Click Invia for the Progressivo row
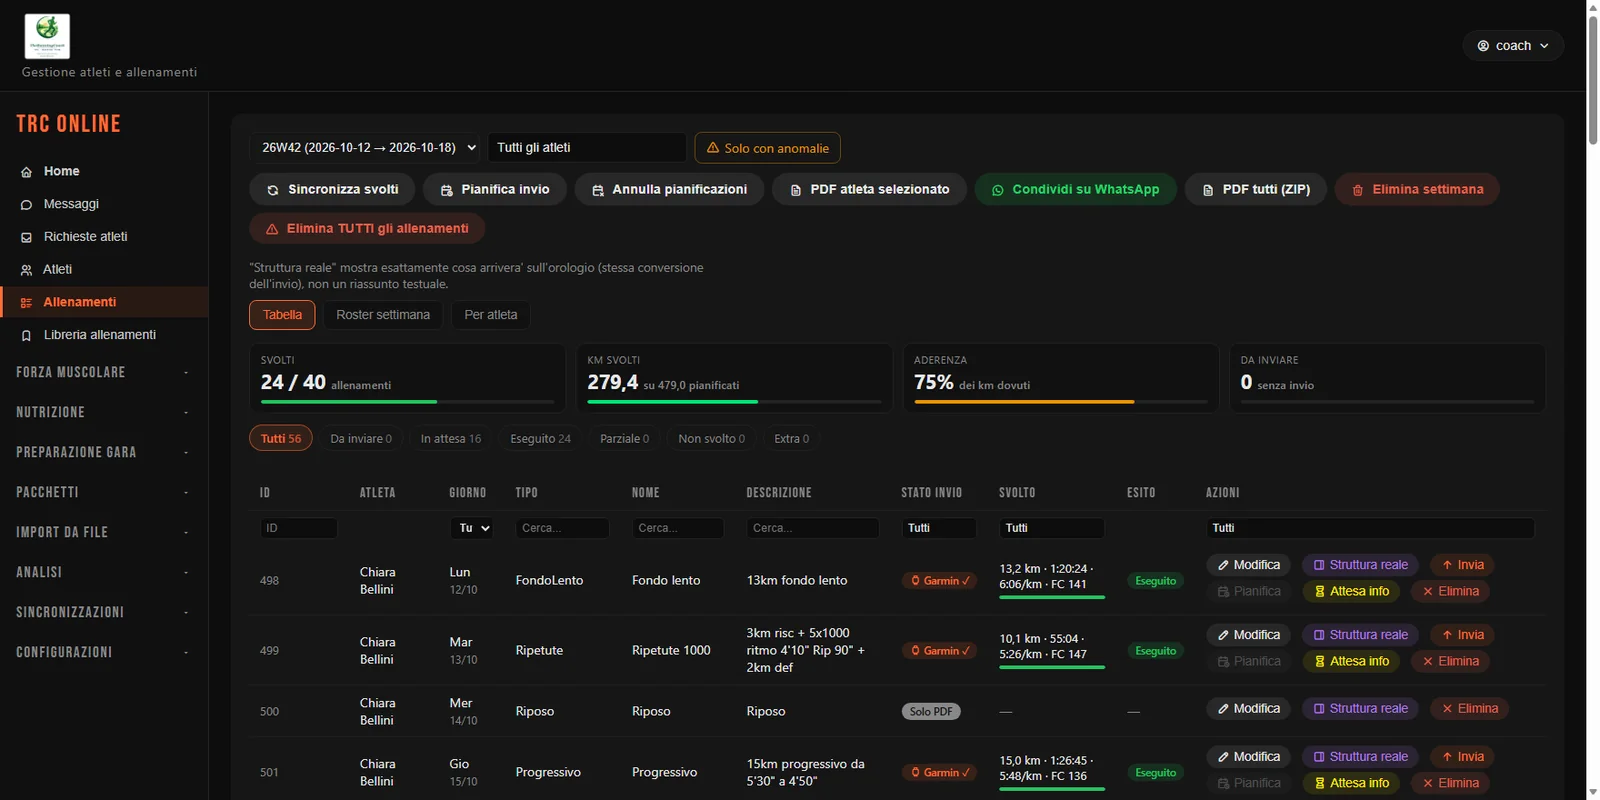This screenshot has height=800, width=1600. click(1462, 757)
